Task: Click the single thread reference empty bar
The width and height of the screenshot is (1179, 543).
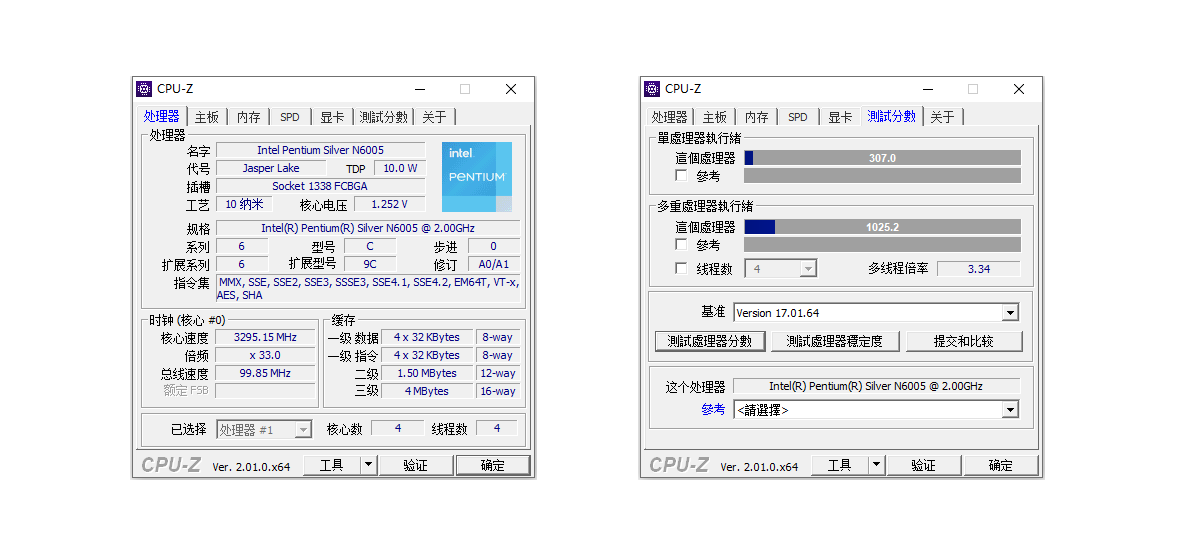Action: tap(883, 175)
